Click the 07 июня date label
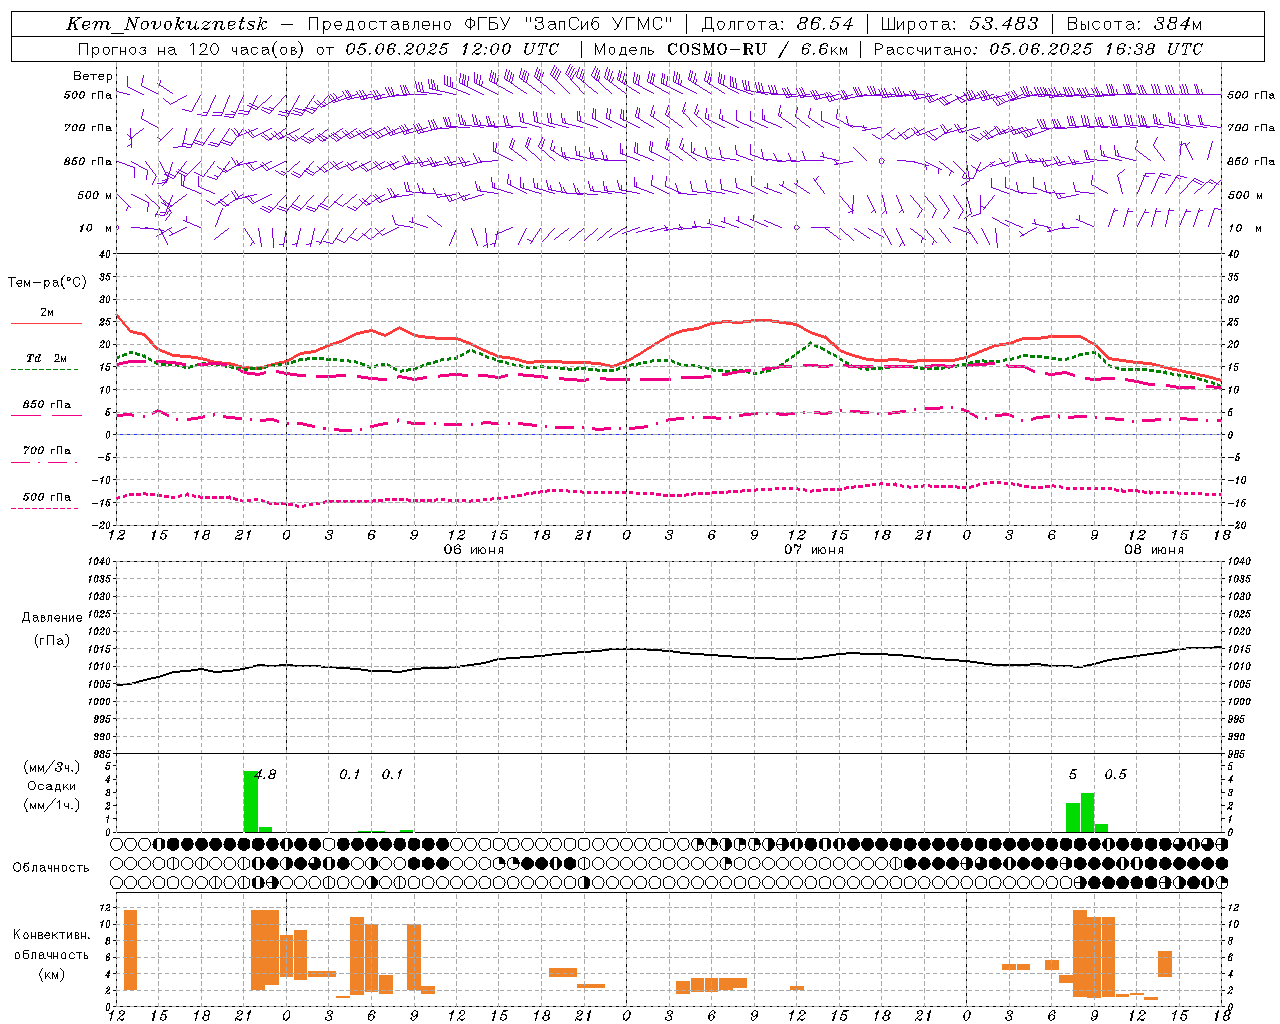The width and height of the screenshot is (1280, 1024). [x=814, y=550]
